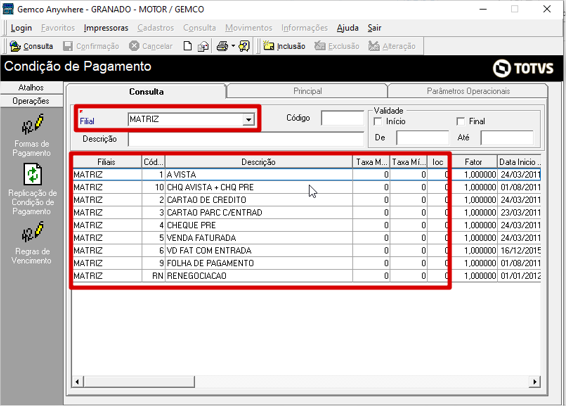Enable the Validade Início checkbox

(378, 121)
